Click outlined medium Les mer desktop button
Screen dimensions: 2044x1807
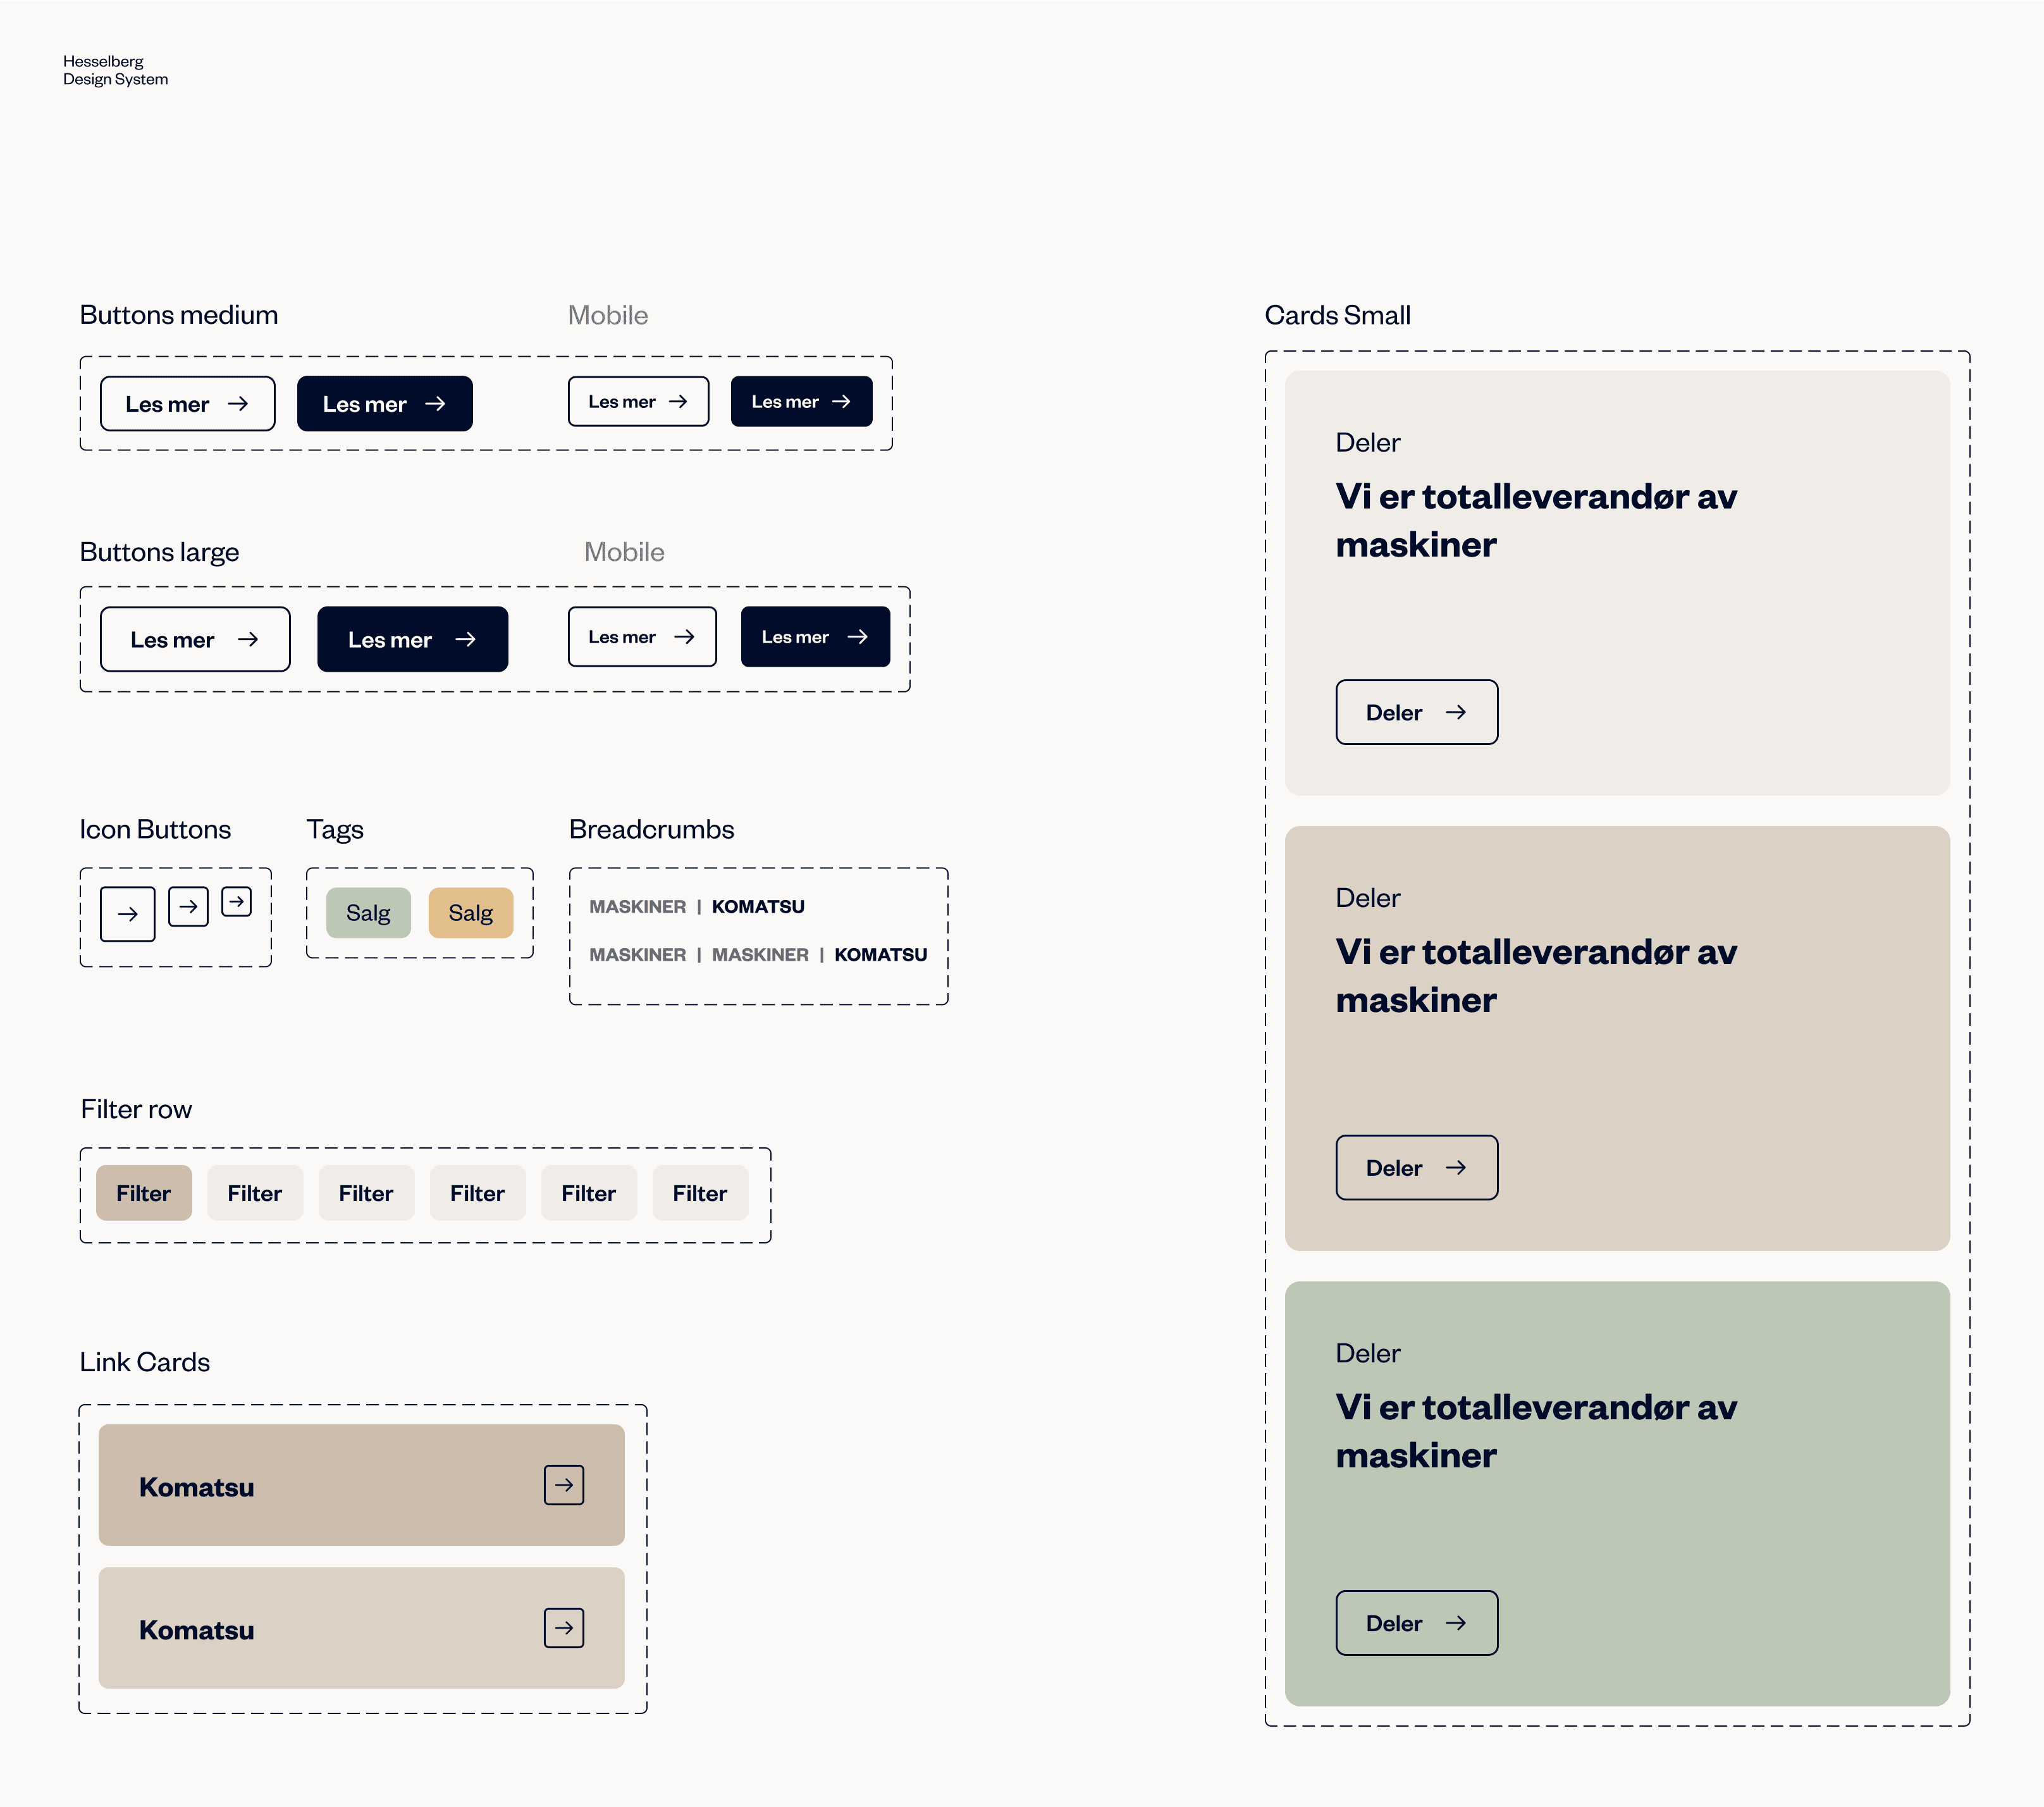point(187,404)
